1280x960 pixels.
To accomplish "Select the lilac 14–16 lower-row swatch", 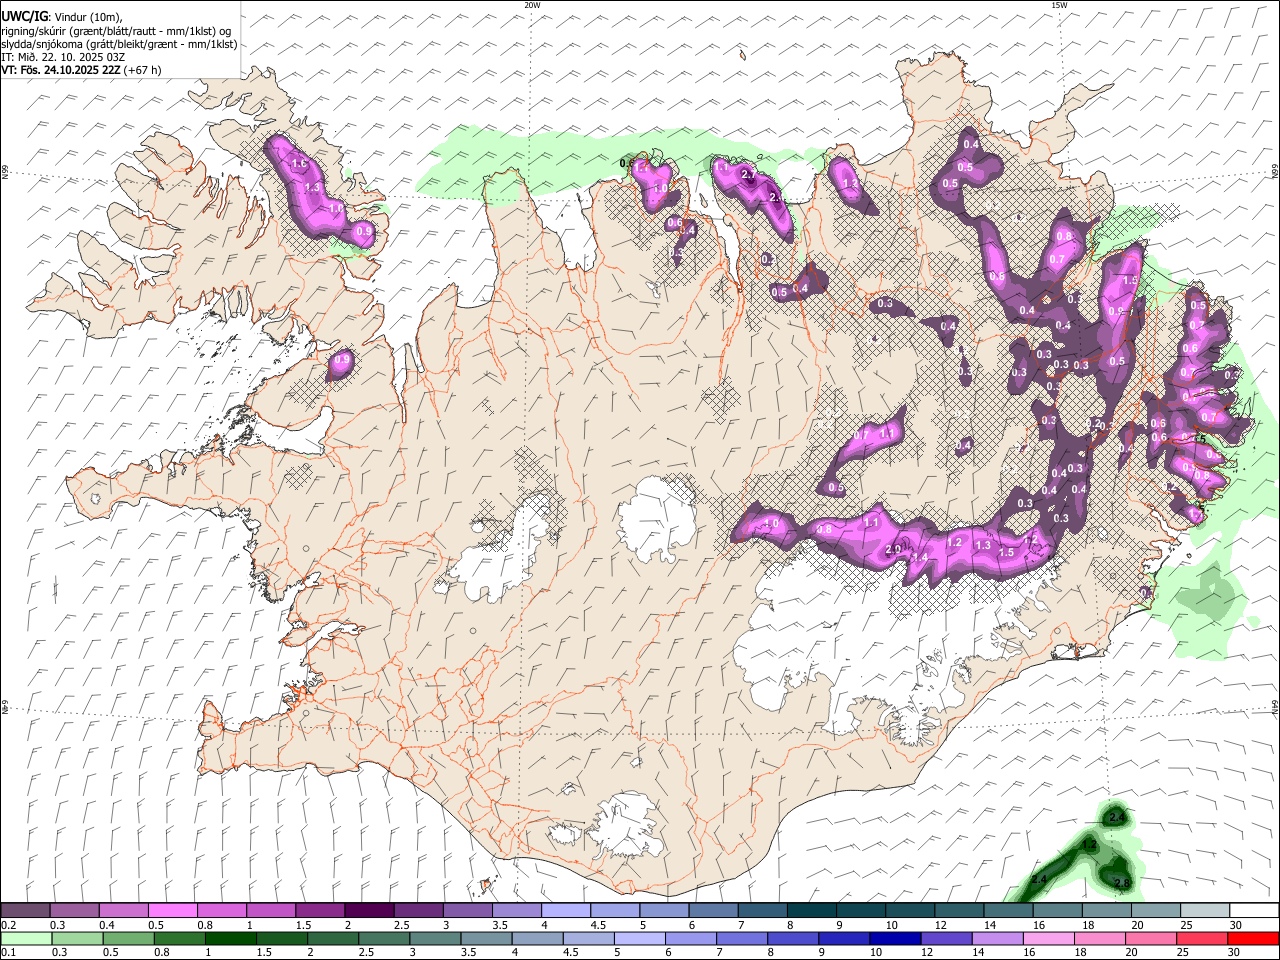I will 997,939.
